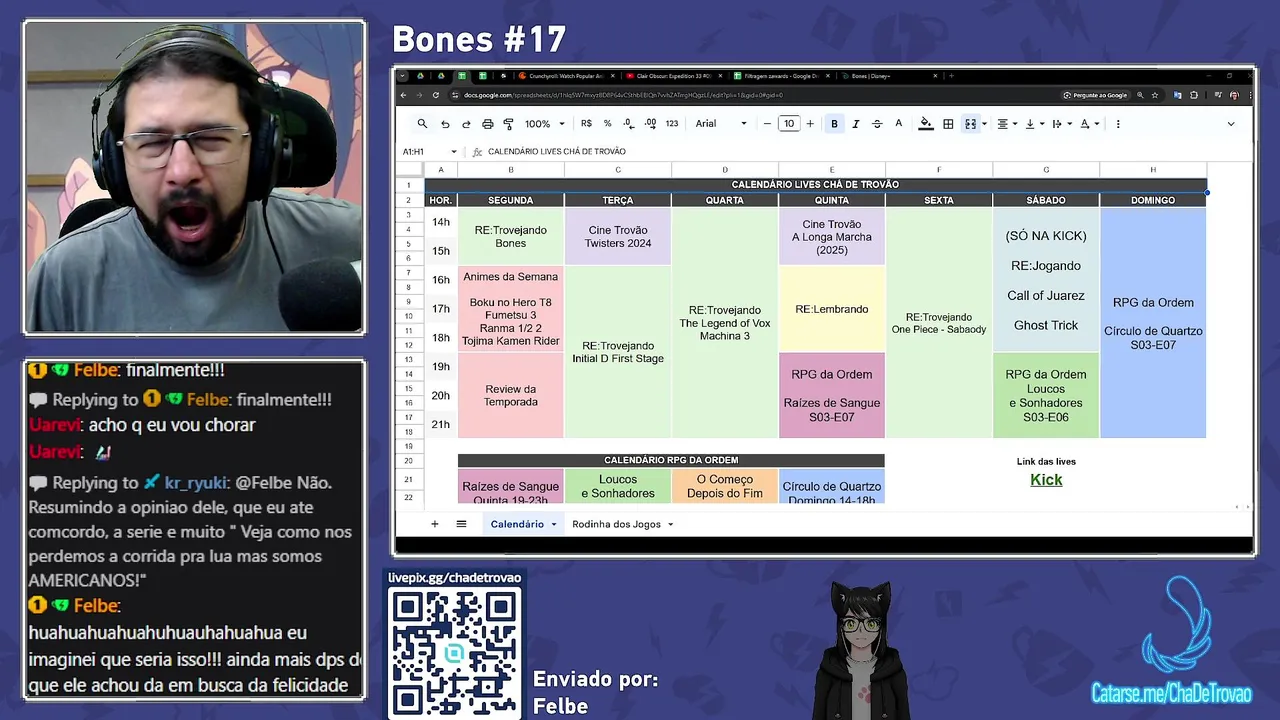Viewport: 1280px width, 720px height.
Task: Increase decimal places
Action: point(650,124)
